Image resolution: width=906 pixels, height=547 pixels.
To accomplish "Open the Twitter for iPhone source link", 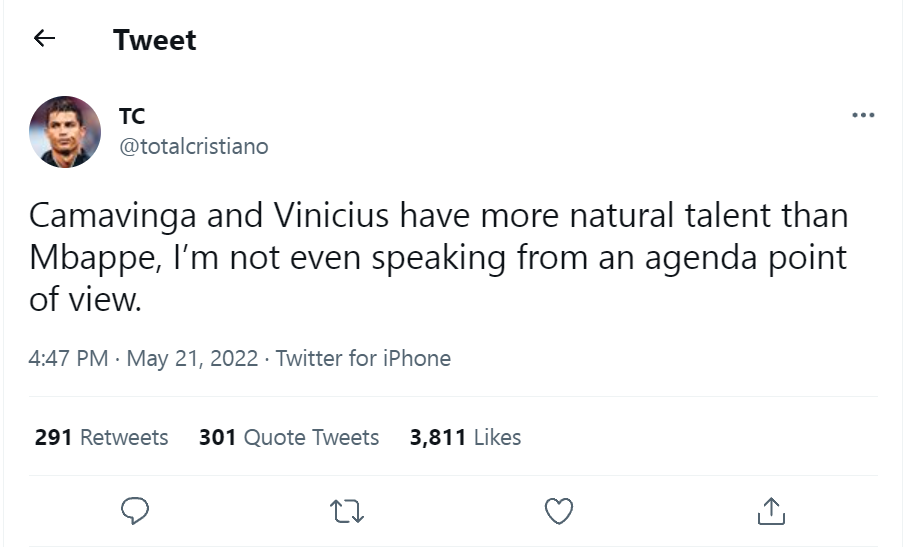I will 363,358.
